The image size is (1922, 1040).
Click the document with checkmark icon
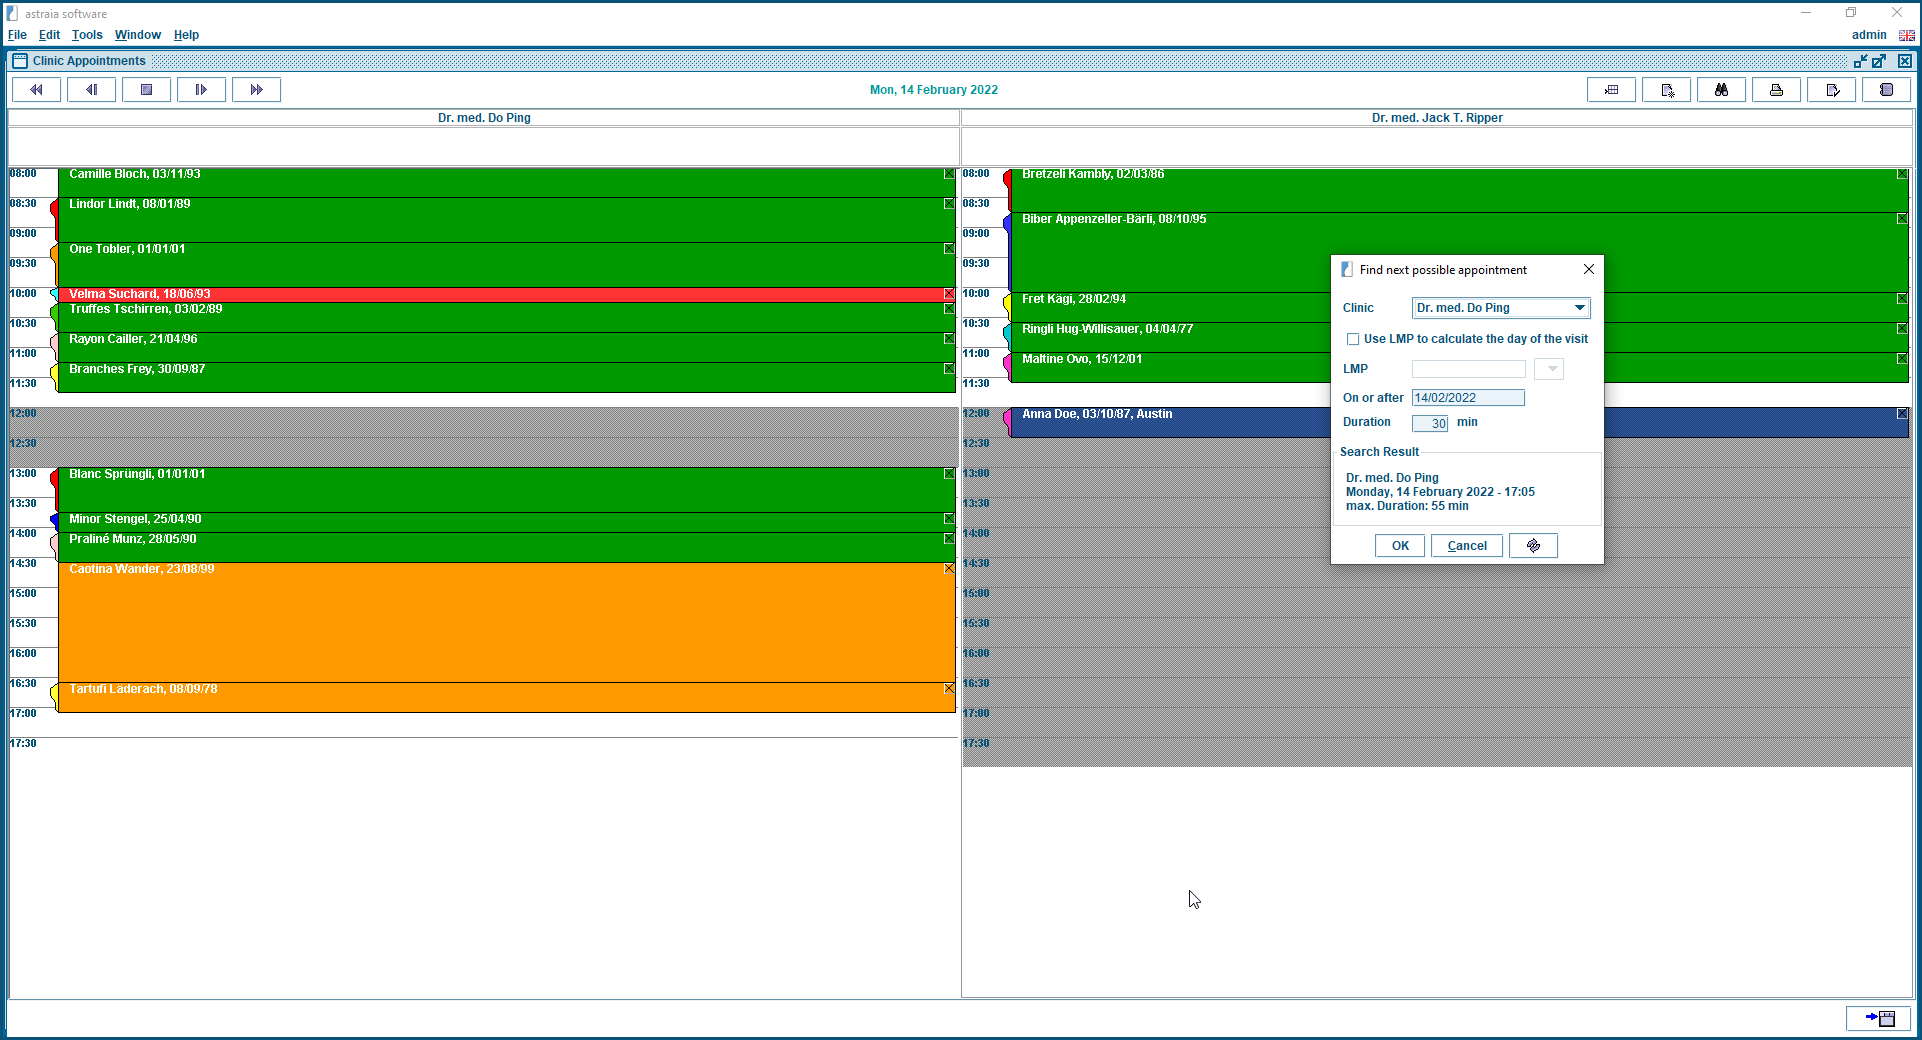[x=1831, y=90]
